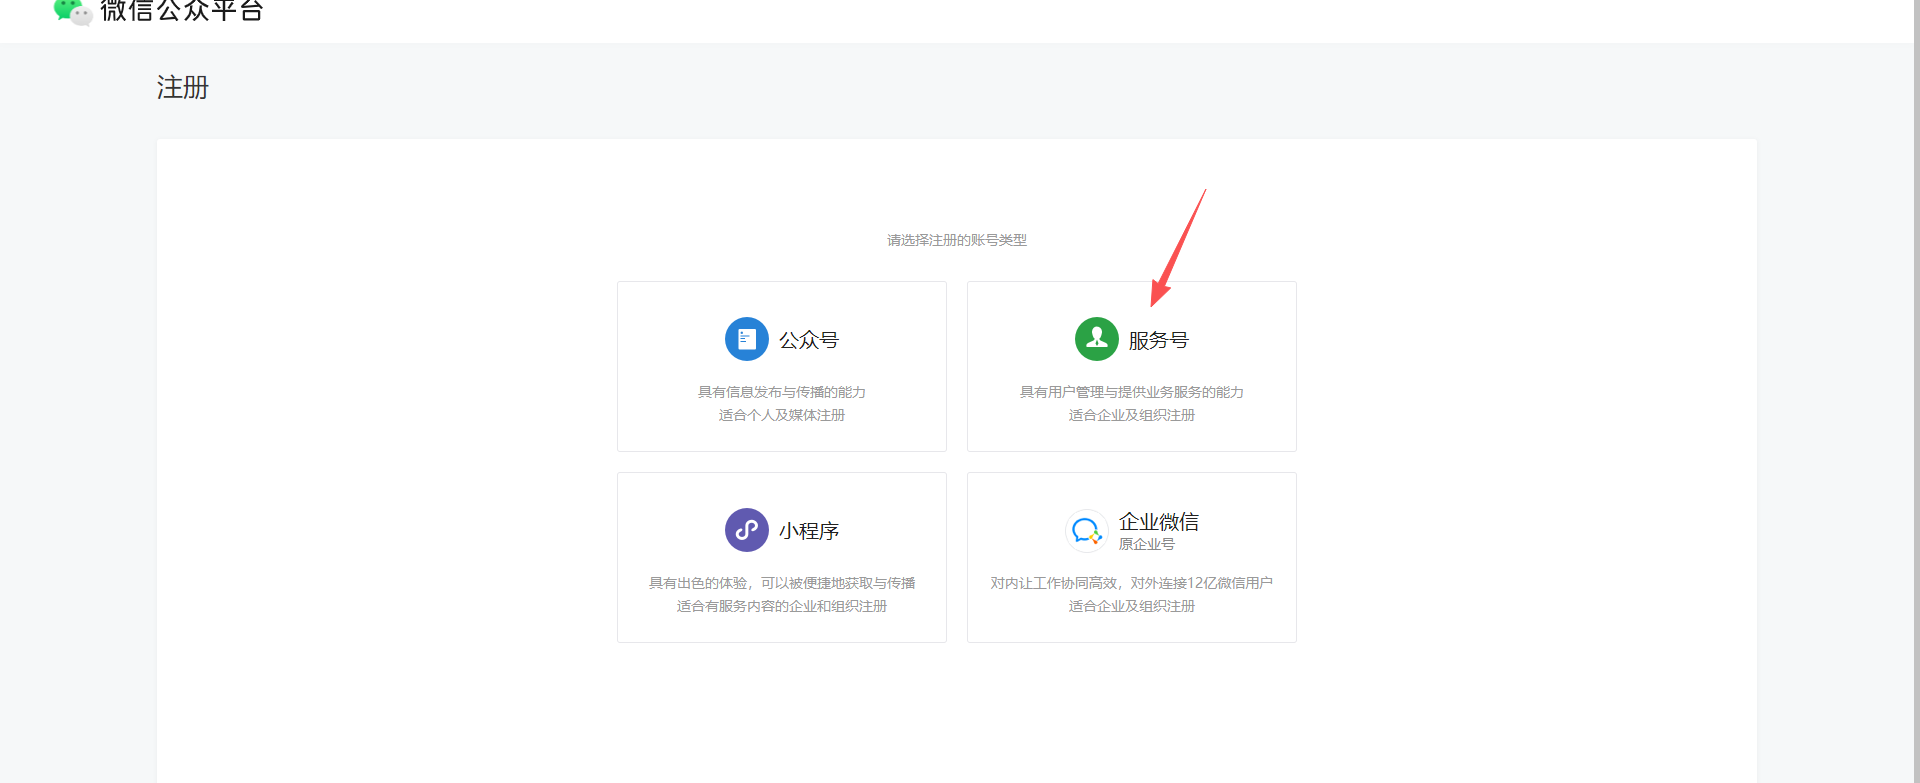Screen dimensions: 1920x783
Task: Choose the 服务号 account type title
Action: [x=1158, y=340]
